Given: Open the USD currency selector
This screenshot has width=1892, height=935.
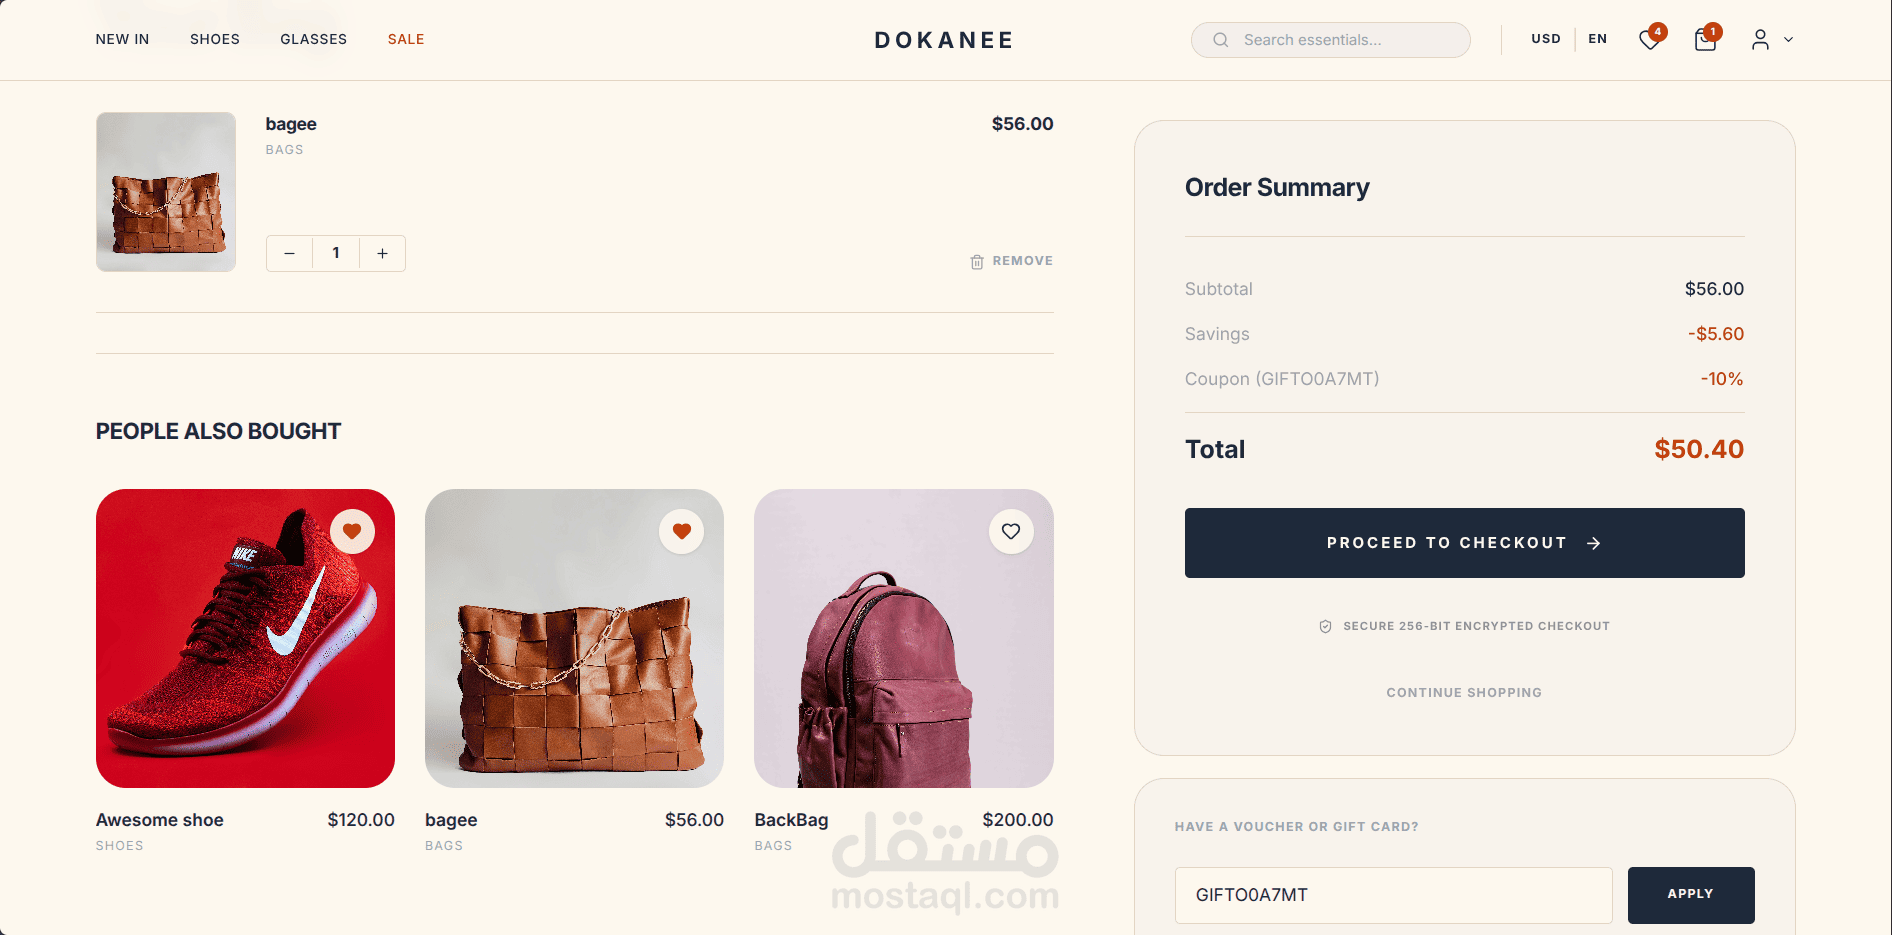Looking at the screenshot, I should coord(1546,39).
